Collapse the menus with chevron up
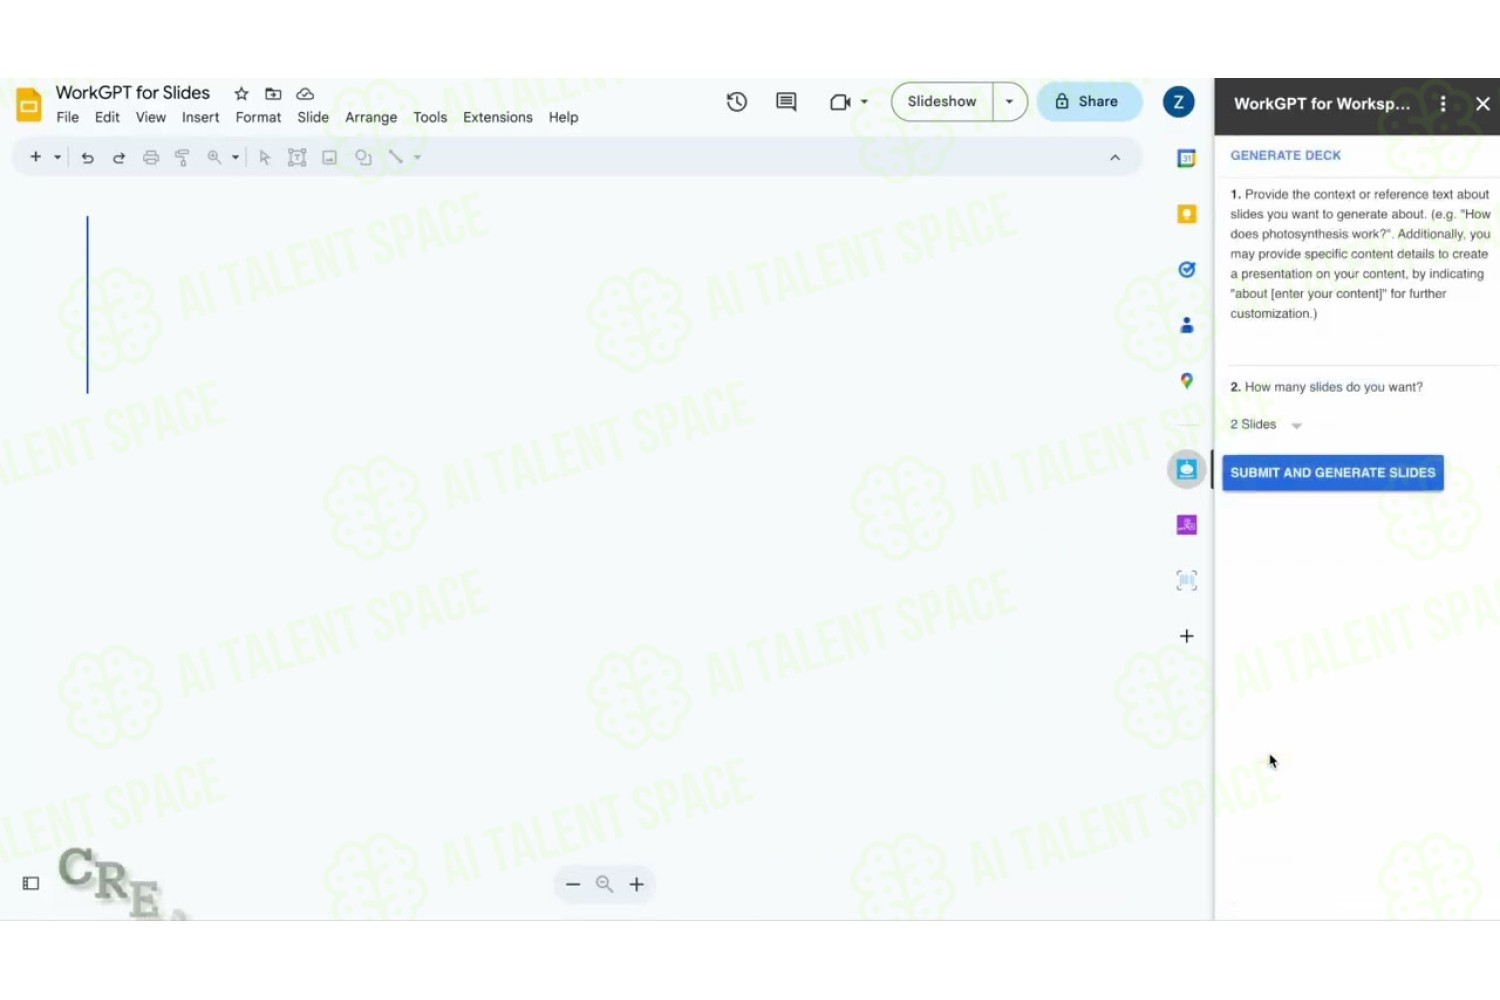Image resolution: width=1500 pixels, height=1000 pixels. coord(1115,158)
